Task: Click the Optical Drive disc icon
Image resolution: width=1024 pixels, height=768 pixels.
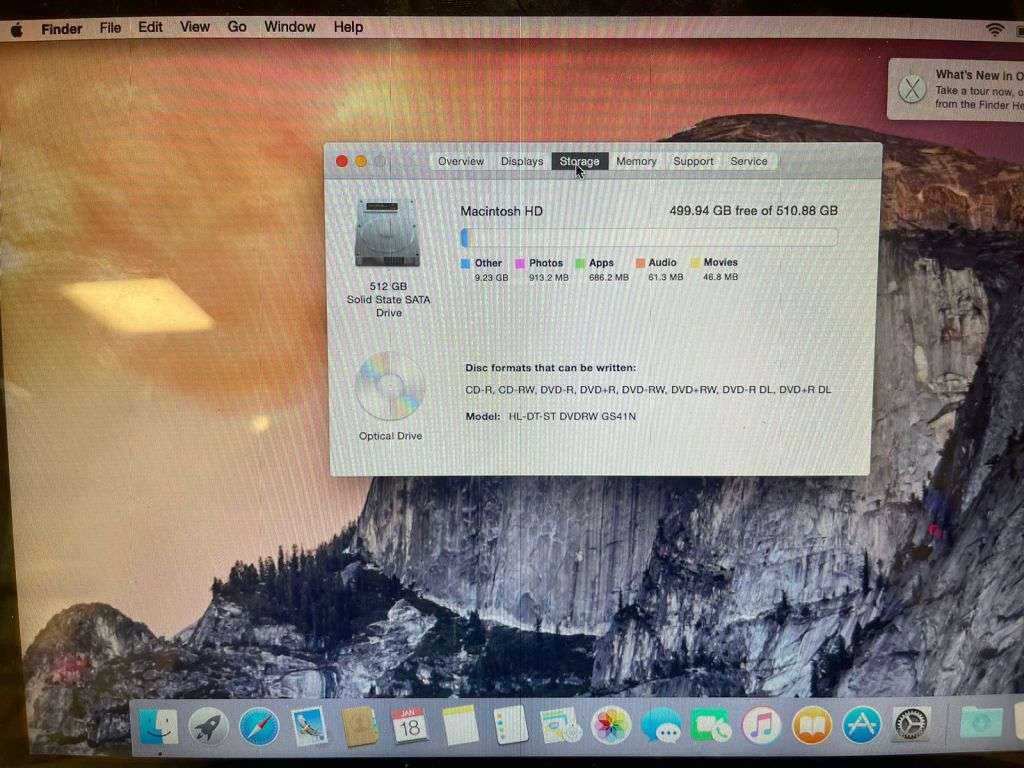Action: [x=389, y=387]
